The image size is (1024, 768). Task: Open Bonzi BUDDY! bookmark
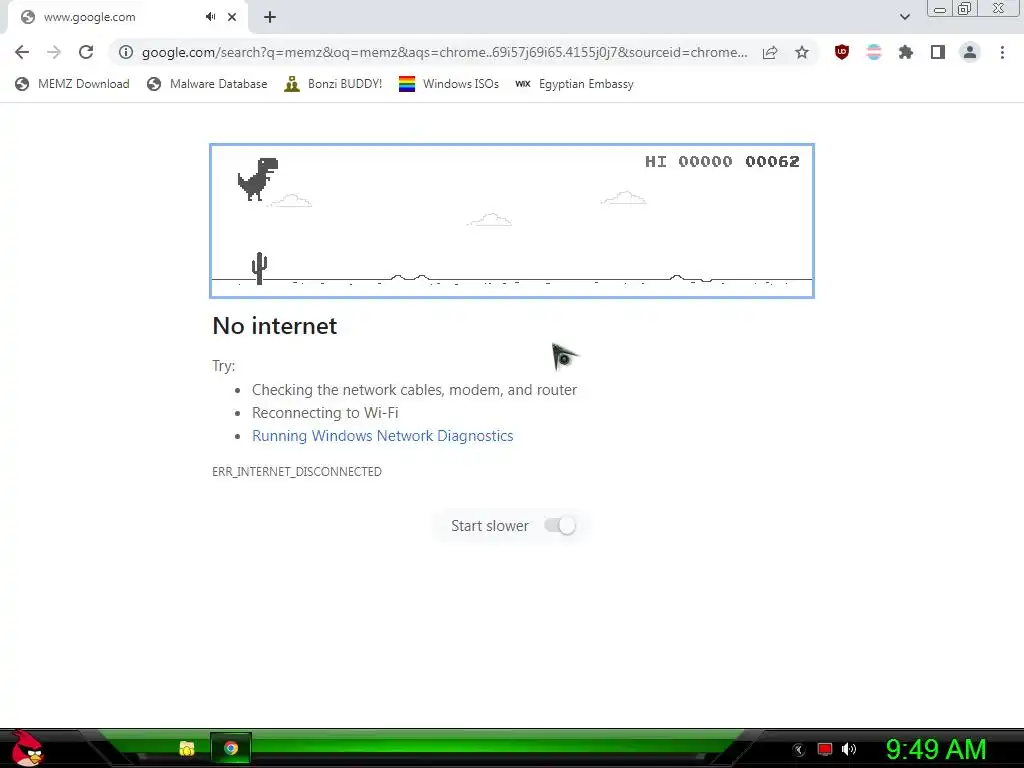click(333, 84)
